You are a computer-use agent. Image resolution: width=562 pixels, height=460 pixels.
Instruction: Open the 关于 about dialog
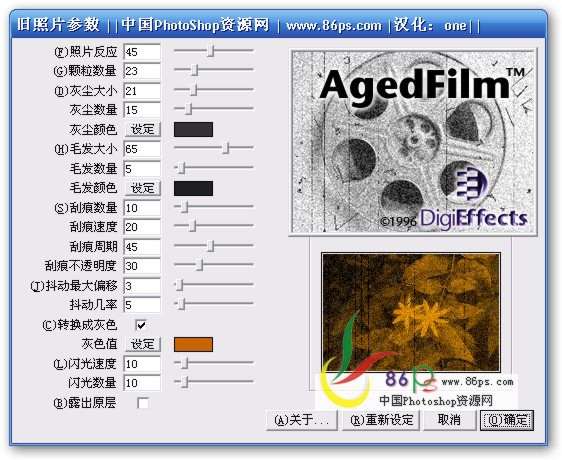[x=301, y=420]
